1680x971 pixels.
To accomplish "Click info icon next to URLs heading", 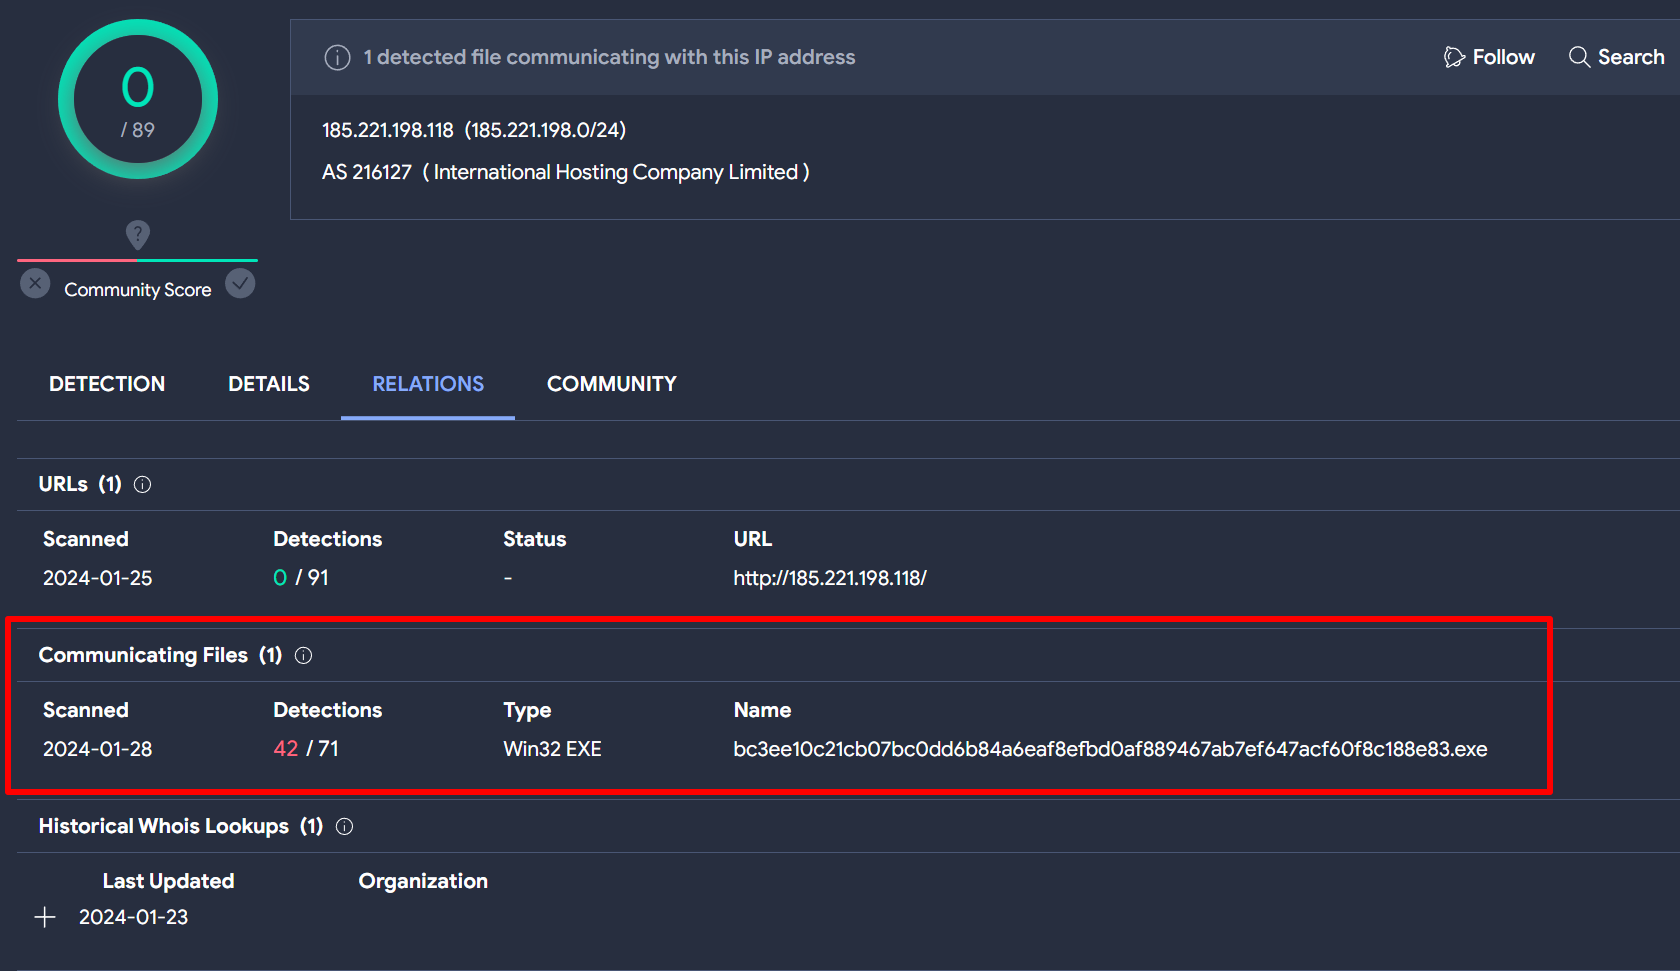I will tap(143, 485).
